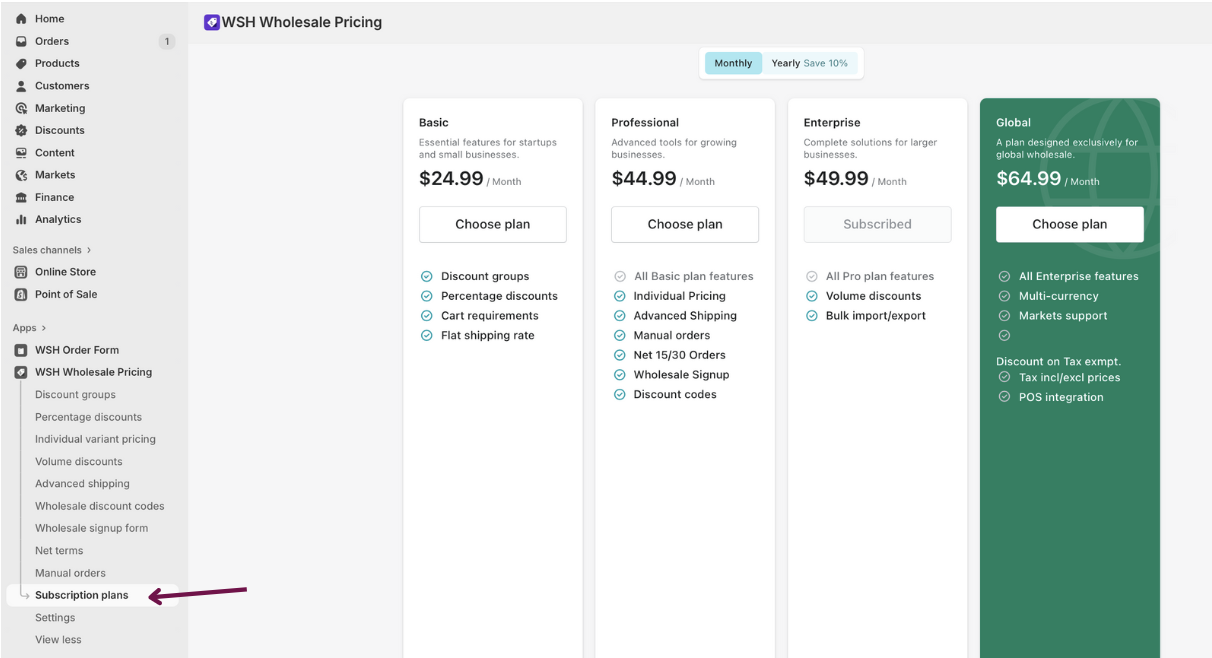Open Volume discounts in the sidebar
Image resolution: width=1212 pixels, height=658 pixels.
(x=78, y=462)
